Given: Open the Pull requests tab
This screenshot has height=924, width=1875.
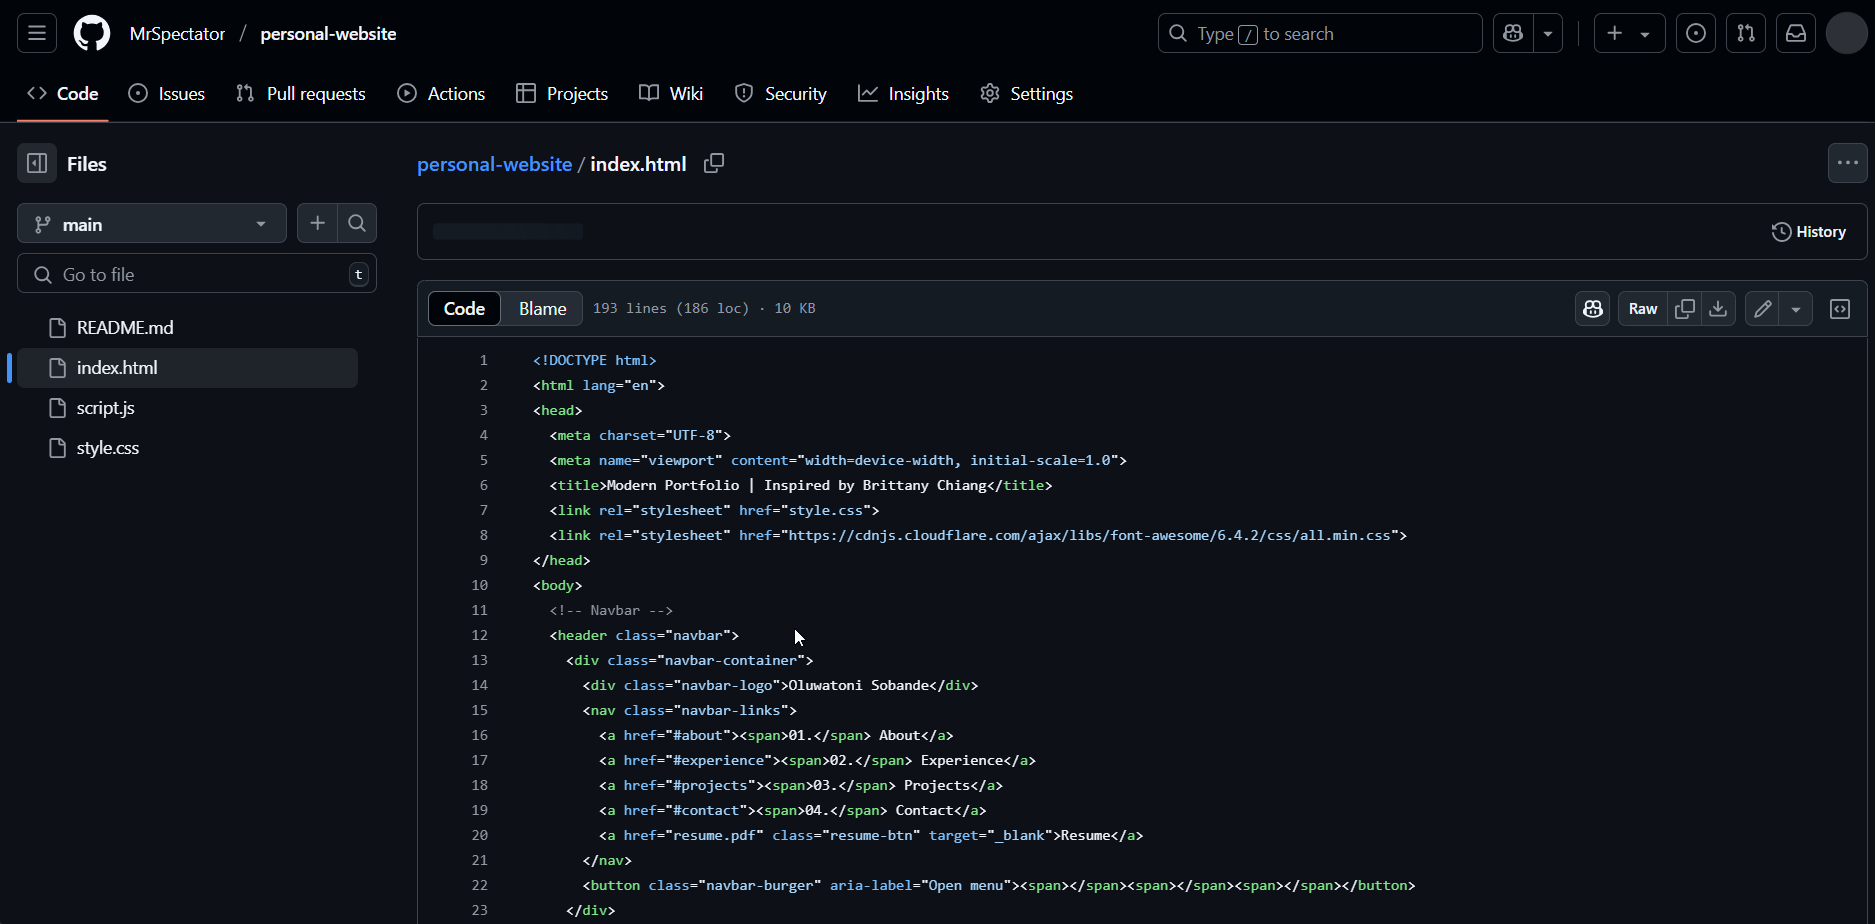Looking at the screenshot, I should tap(301, 93).
